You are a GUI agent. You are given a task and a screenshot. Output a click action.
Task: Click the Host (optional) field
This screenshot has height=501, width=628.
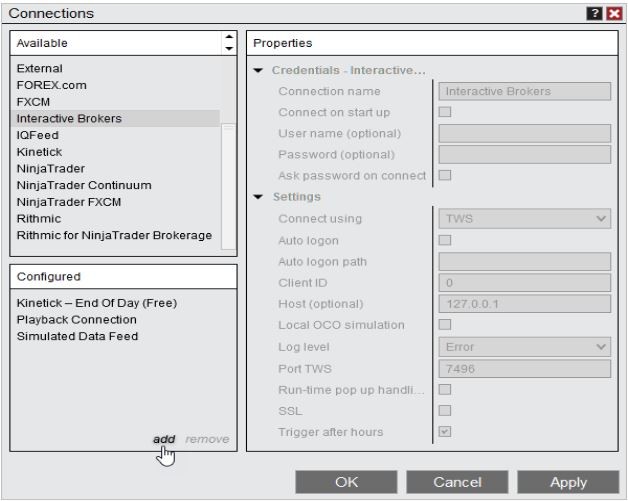[x=525, y=304]
